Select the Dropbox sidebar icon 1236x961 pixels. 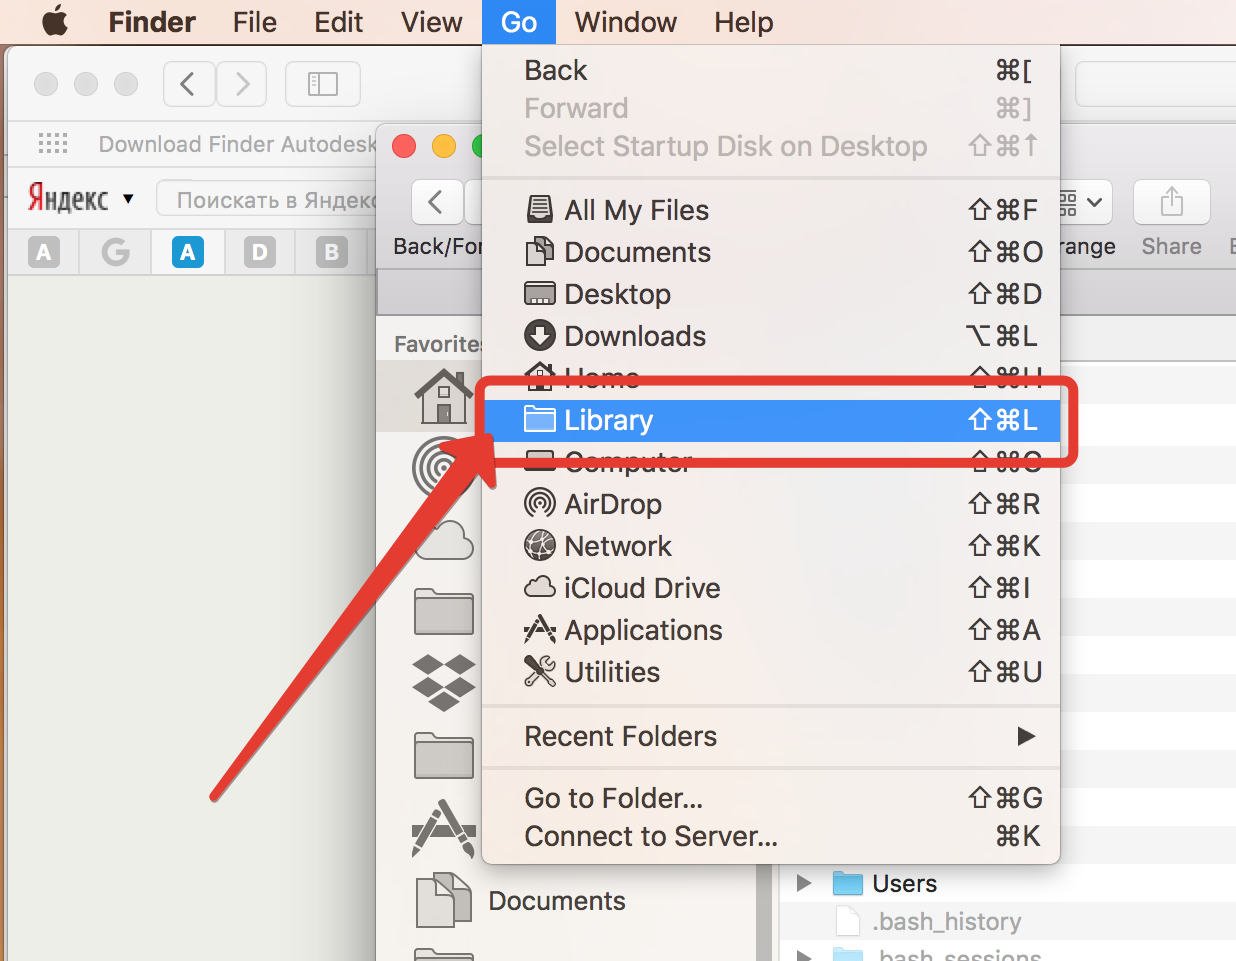click(444, 682)
